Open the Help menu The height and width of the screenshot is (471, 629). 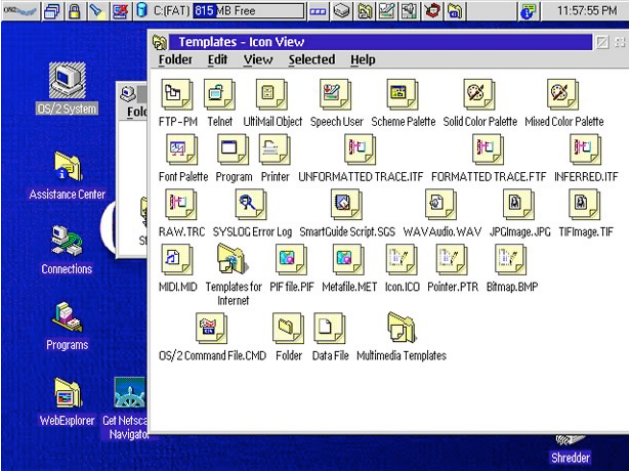click(363, 60)
